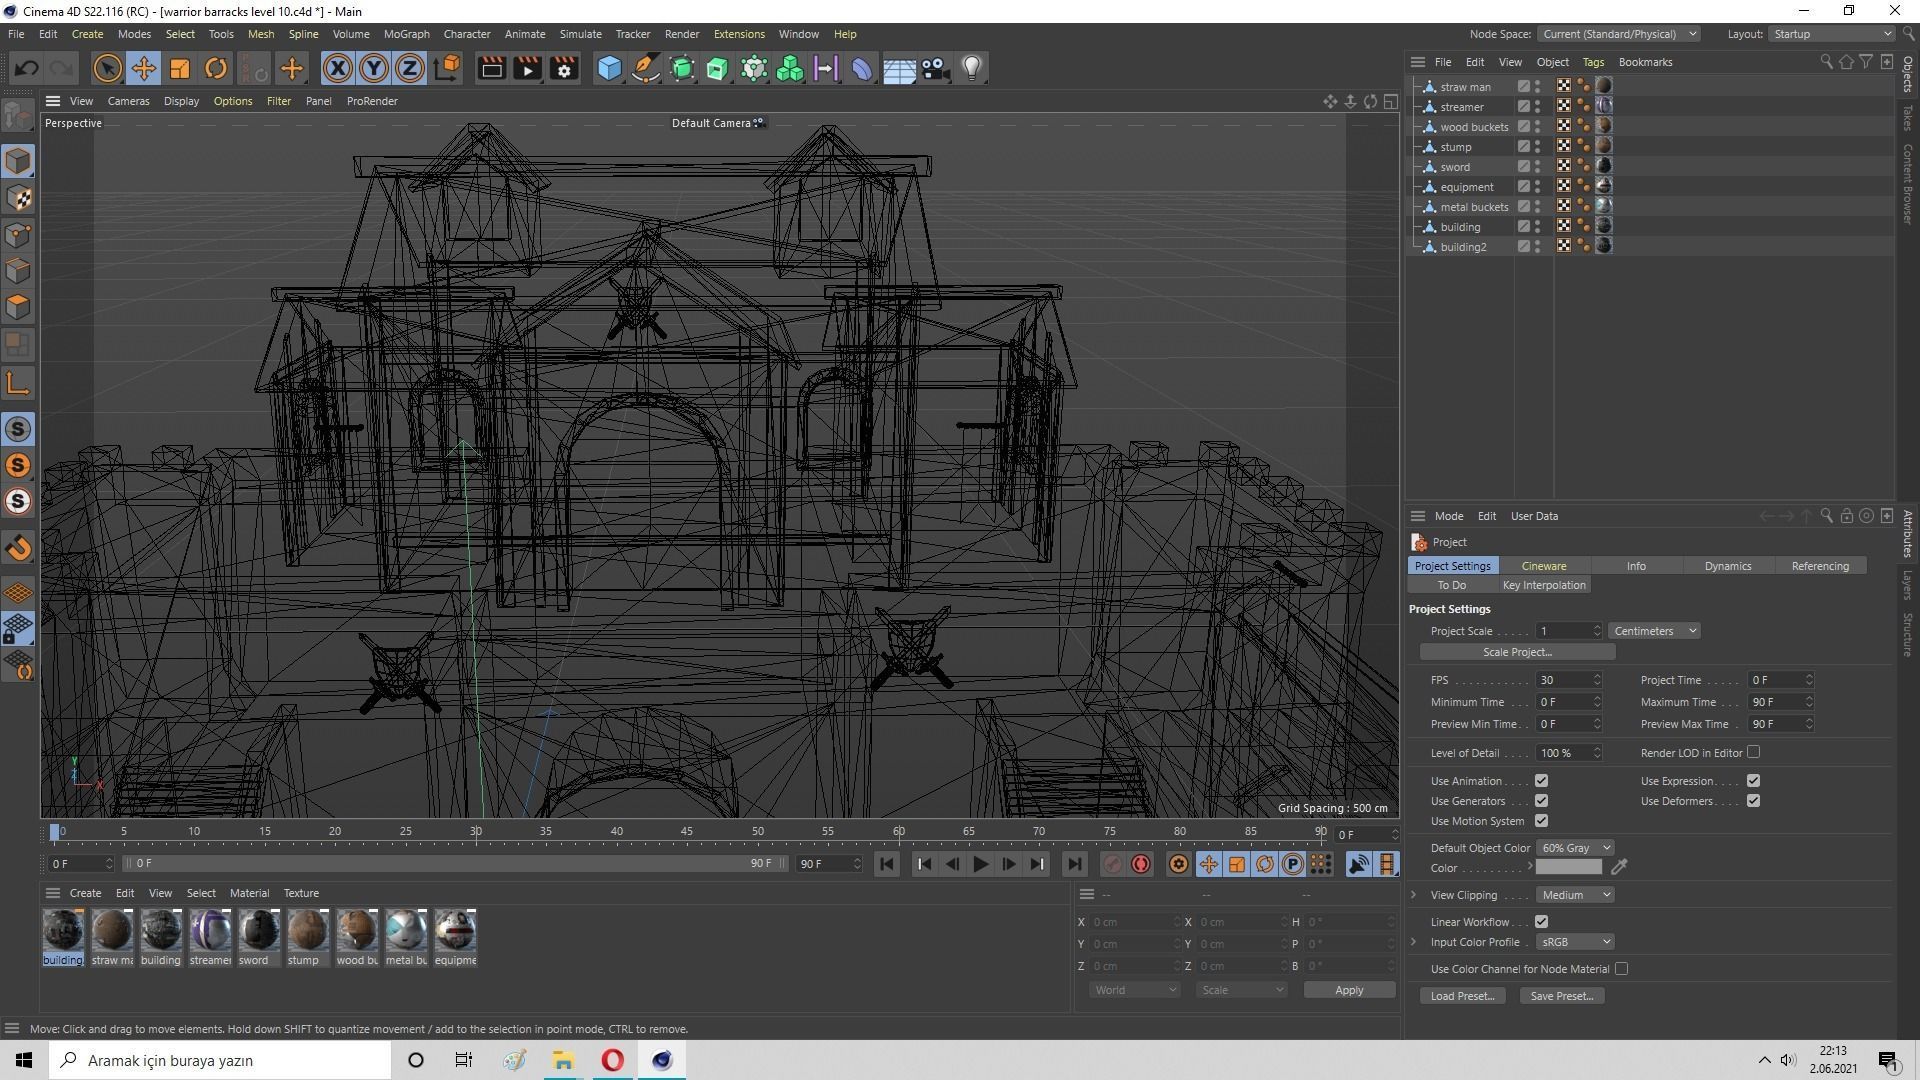This screenshot has height=1080, width=1920.
Task: Open the Layout Startup dropdown
Action: point(1831,34)
